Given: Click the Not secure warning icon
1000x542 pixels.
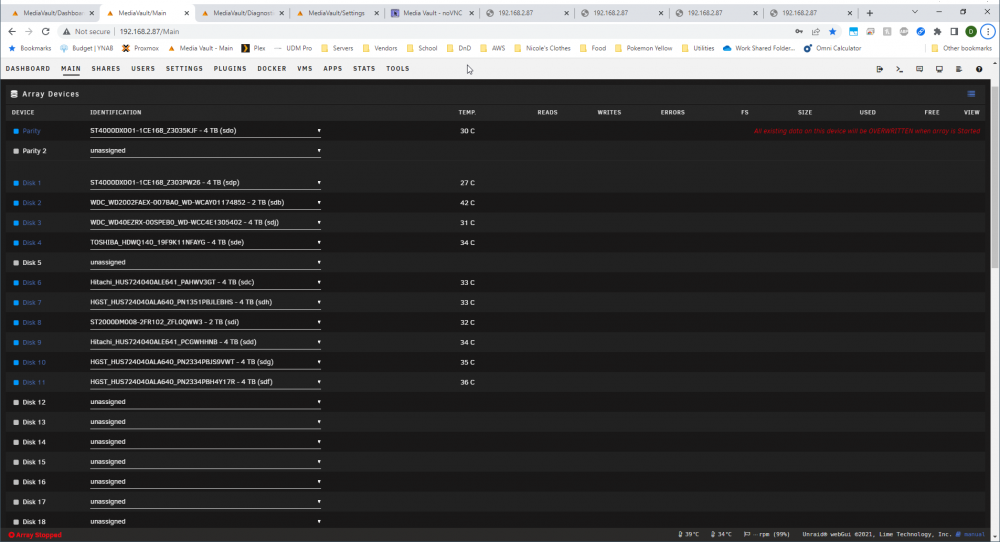Looking at the screenshot, I should point(66,31).
